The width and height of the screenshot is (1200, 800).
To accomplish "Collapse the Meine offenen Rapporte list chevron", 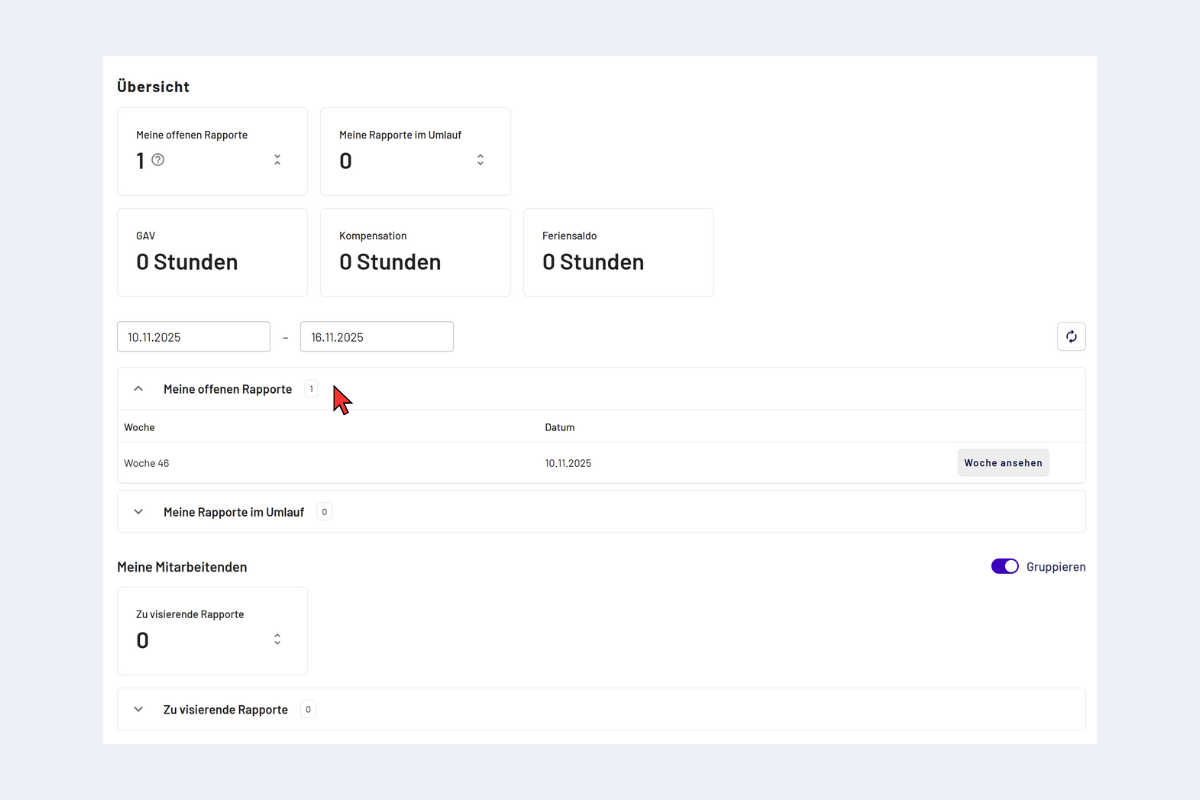I will pyautogui.click(x=139, y=389).
